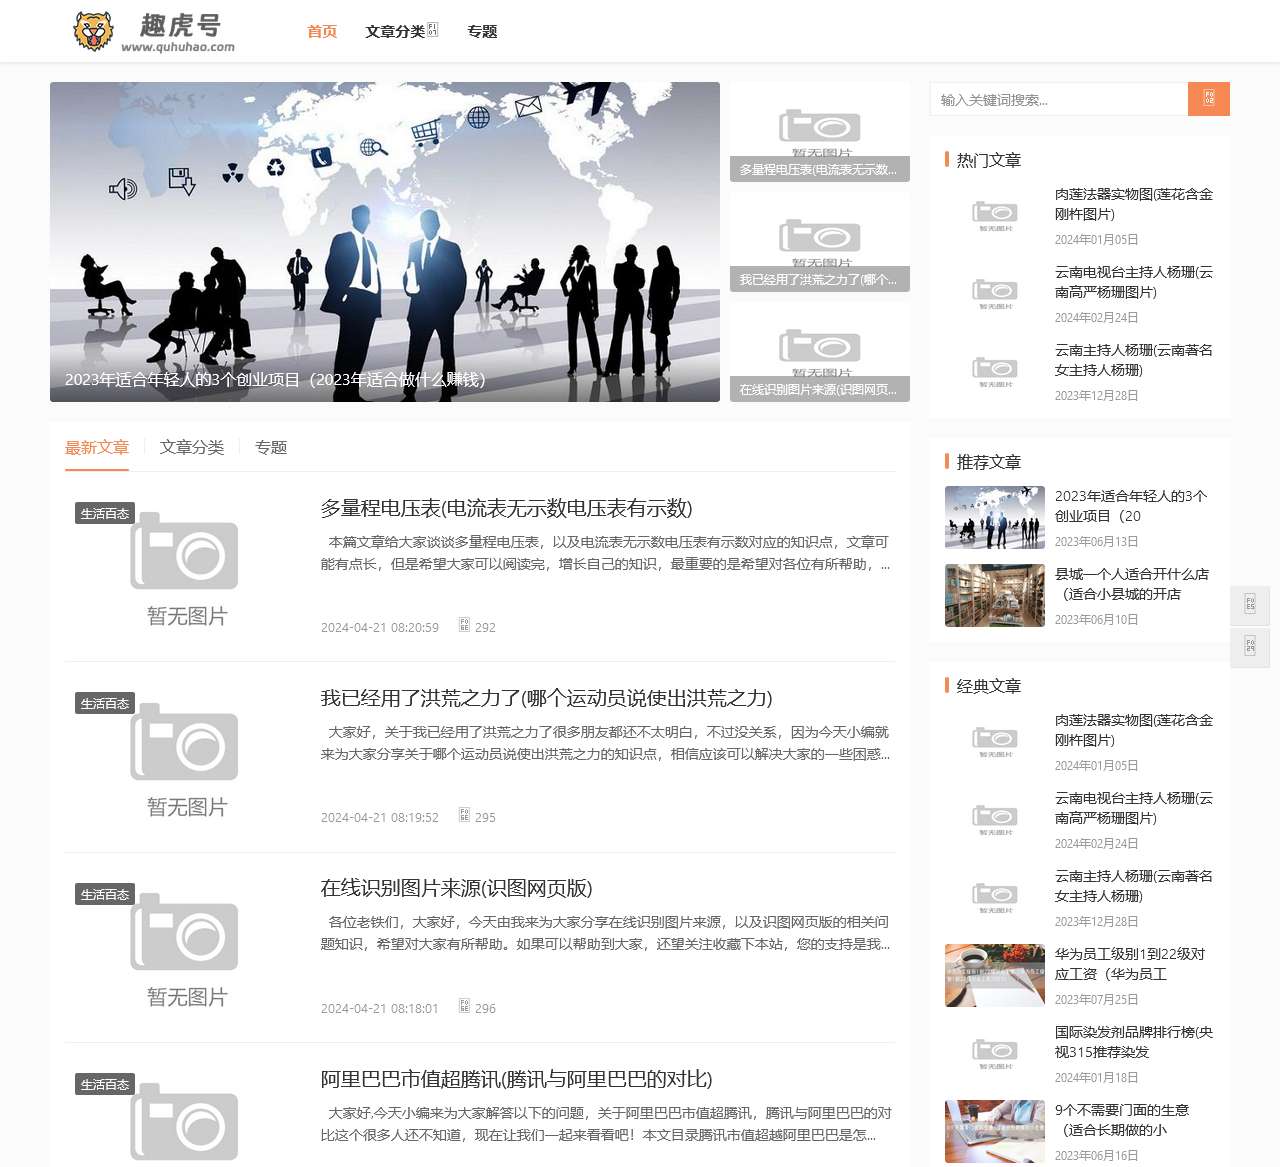This screenshot has height=1167, width=1280.
Task: Open 热门文章 link 云南电视台主持人杨珊
Action: coord(1134,282)
